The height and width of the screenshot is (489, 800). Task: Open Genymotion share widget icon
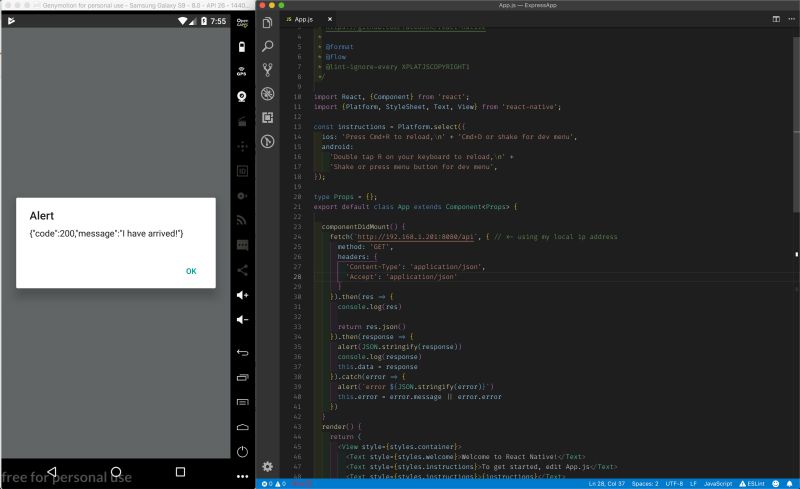point(242,270)
